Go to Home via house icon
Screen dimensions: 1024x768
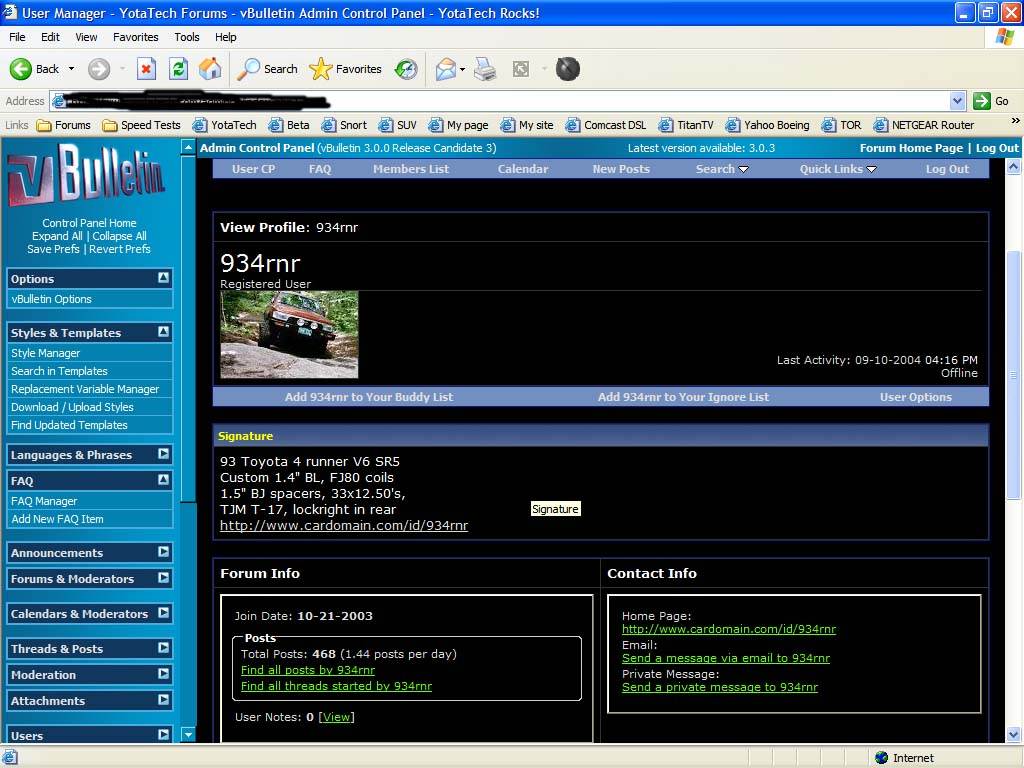click(210, 69)
